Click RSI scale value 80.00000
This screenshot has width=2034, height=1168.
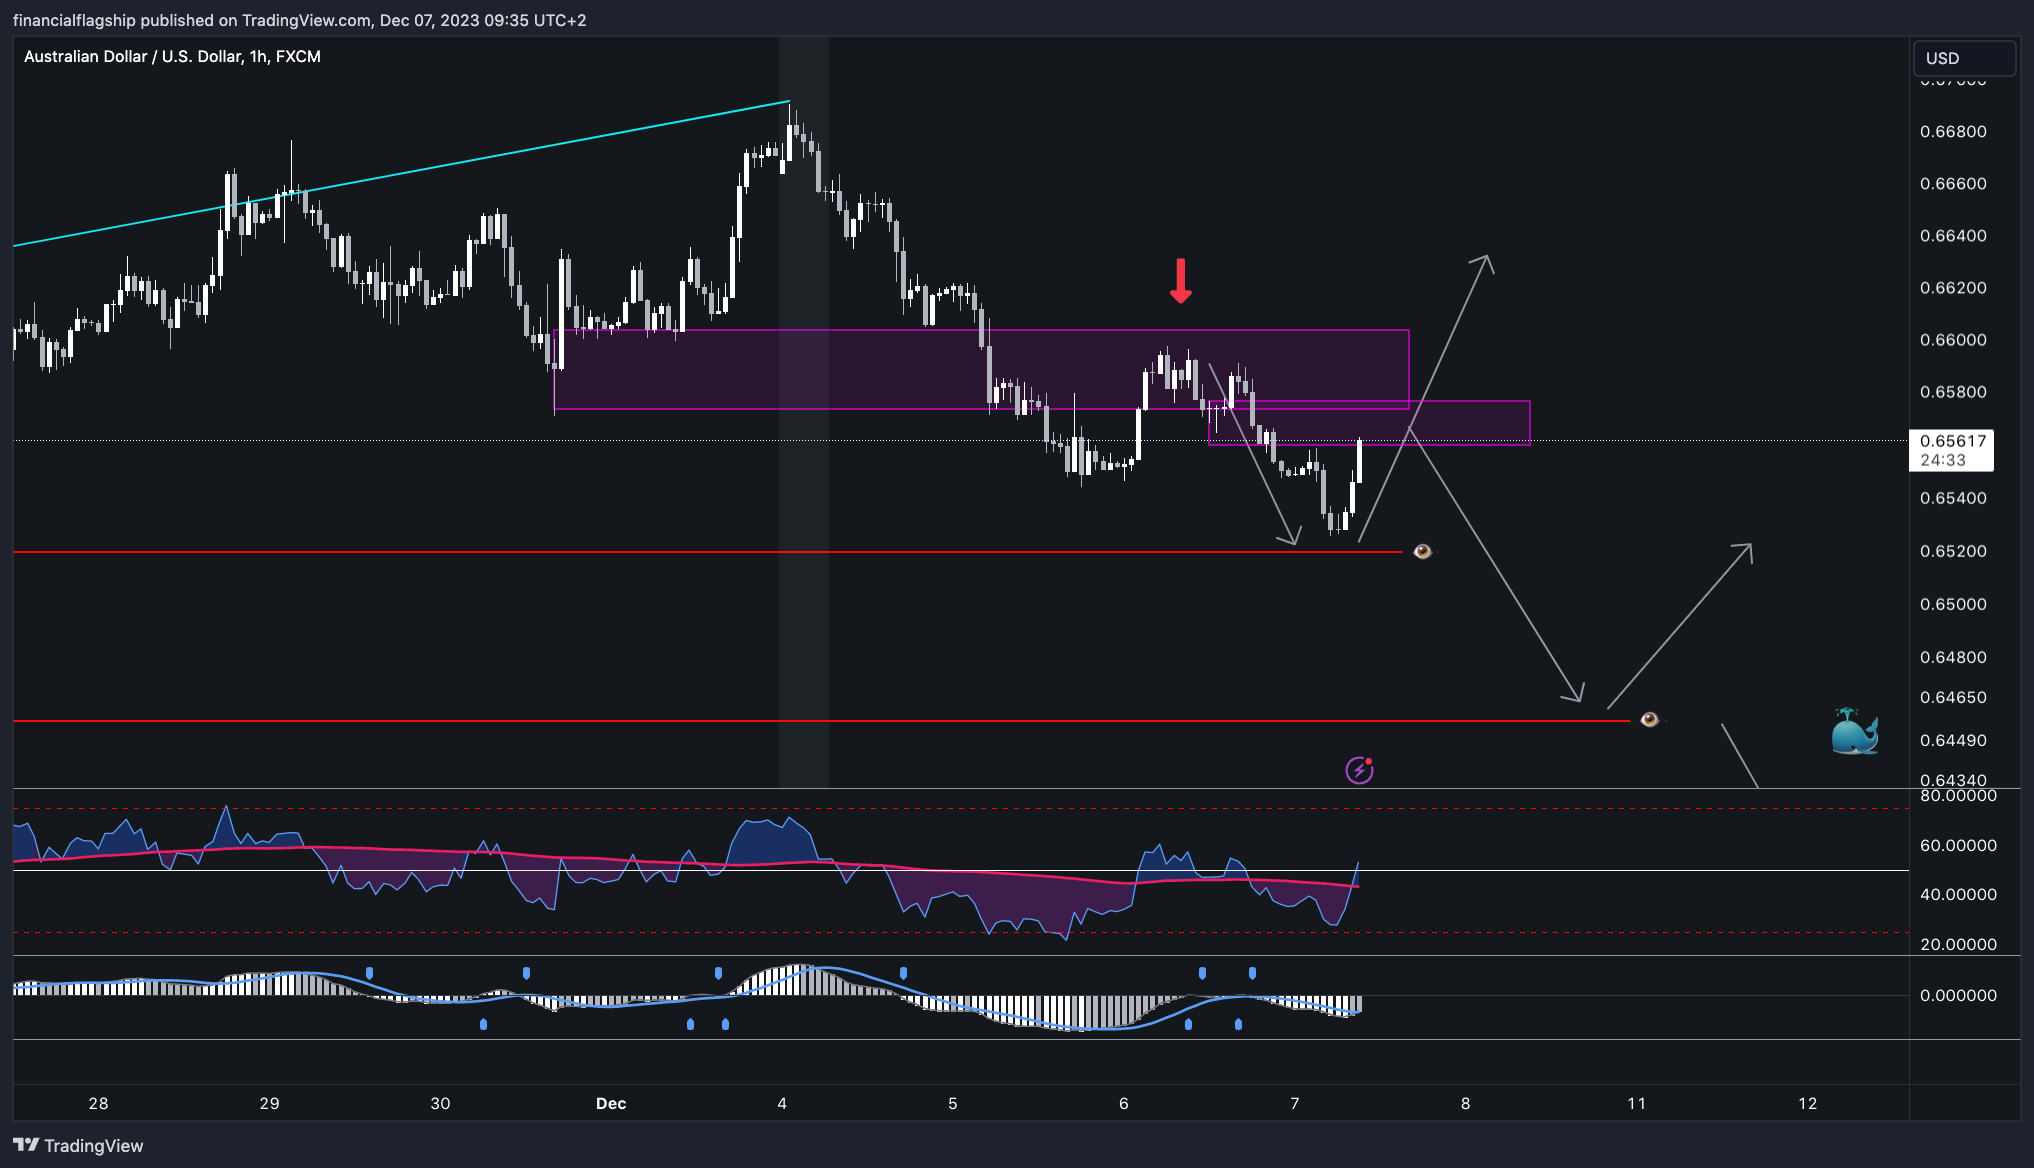tap(1958, 796)
